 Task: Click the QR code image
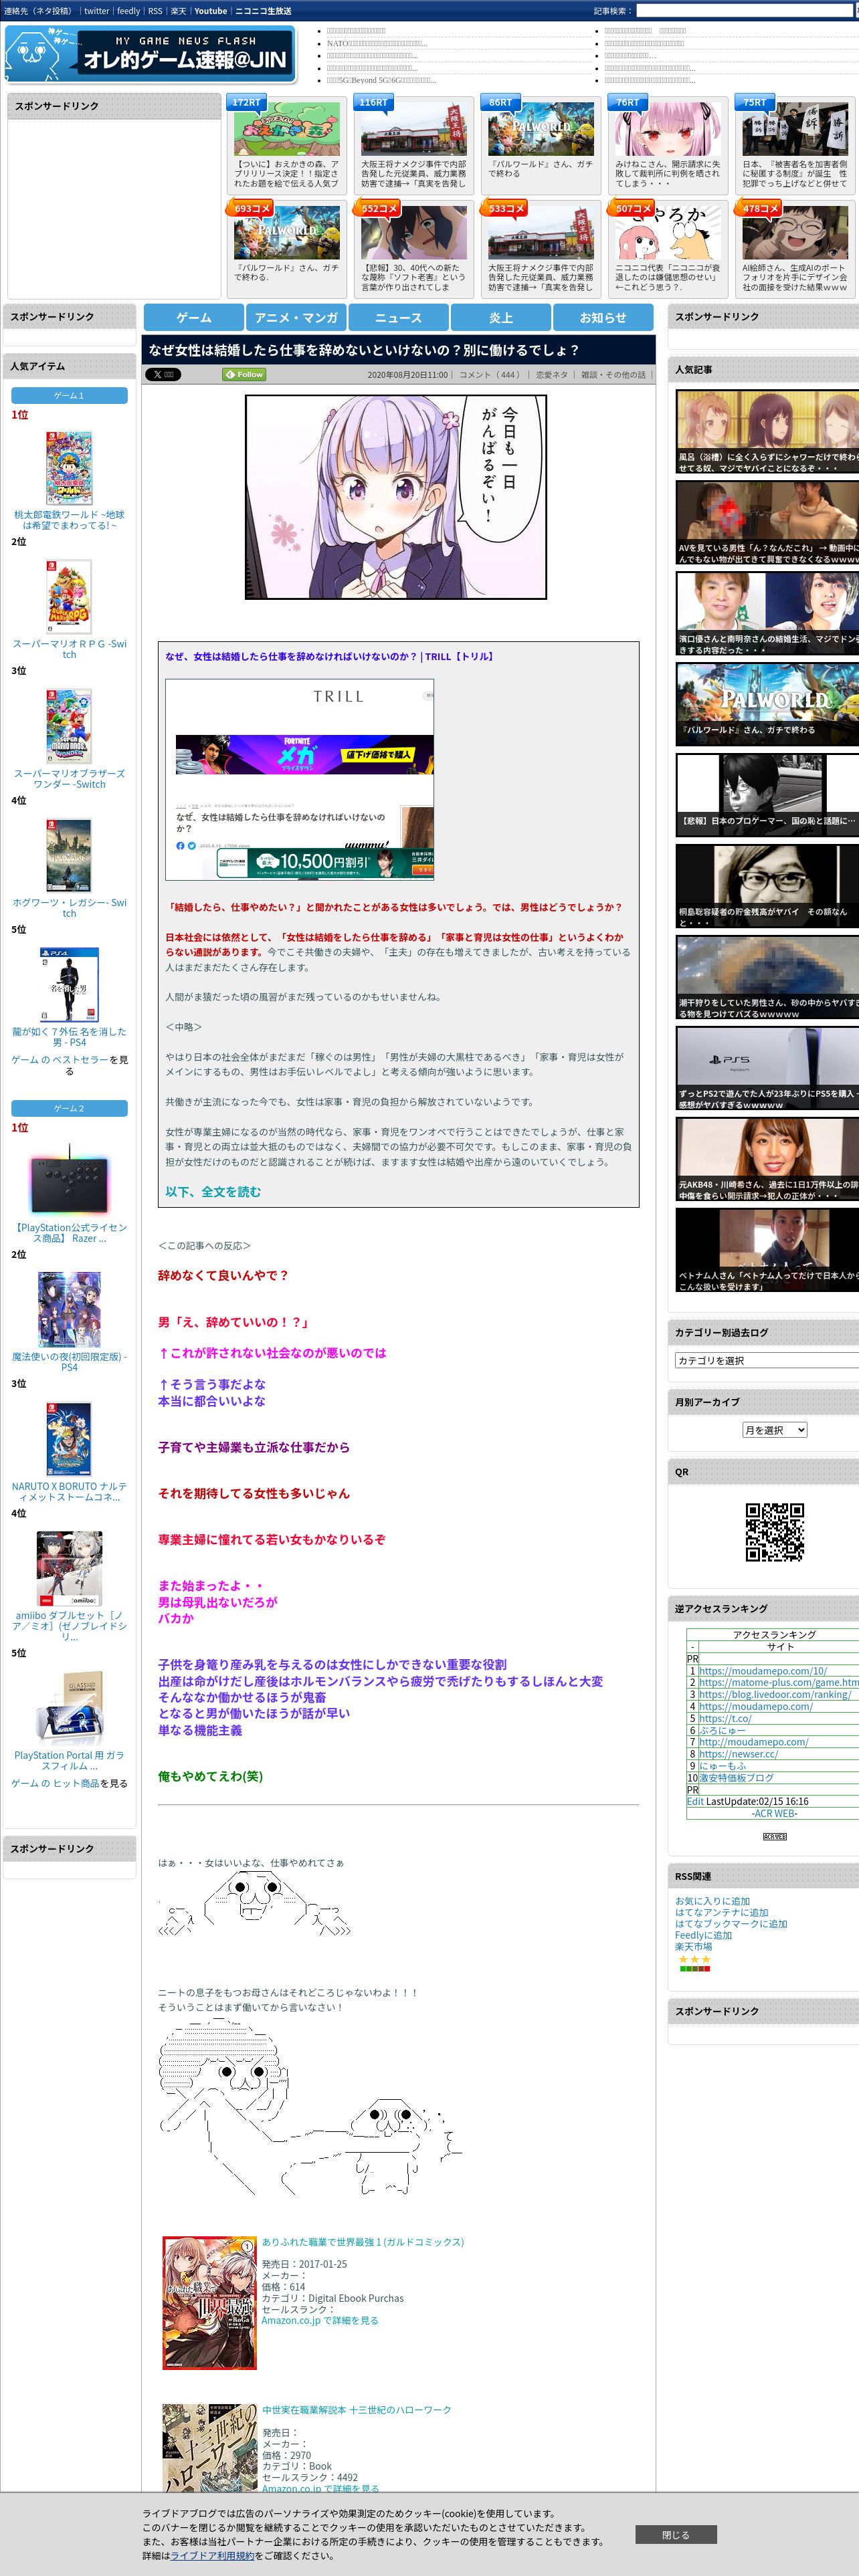[x=774, y=1531]
